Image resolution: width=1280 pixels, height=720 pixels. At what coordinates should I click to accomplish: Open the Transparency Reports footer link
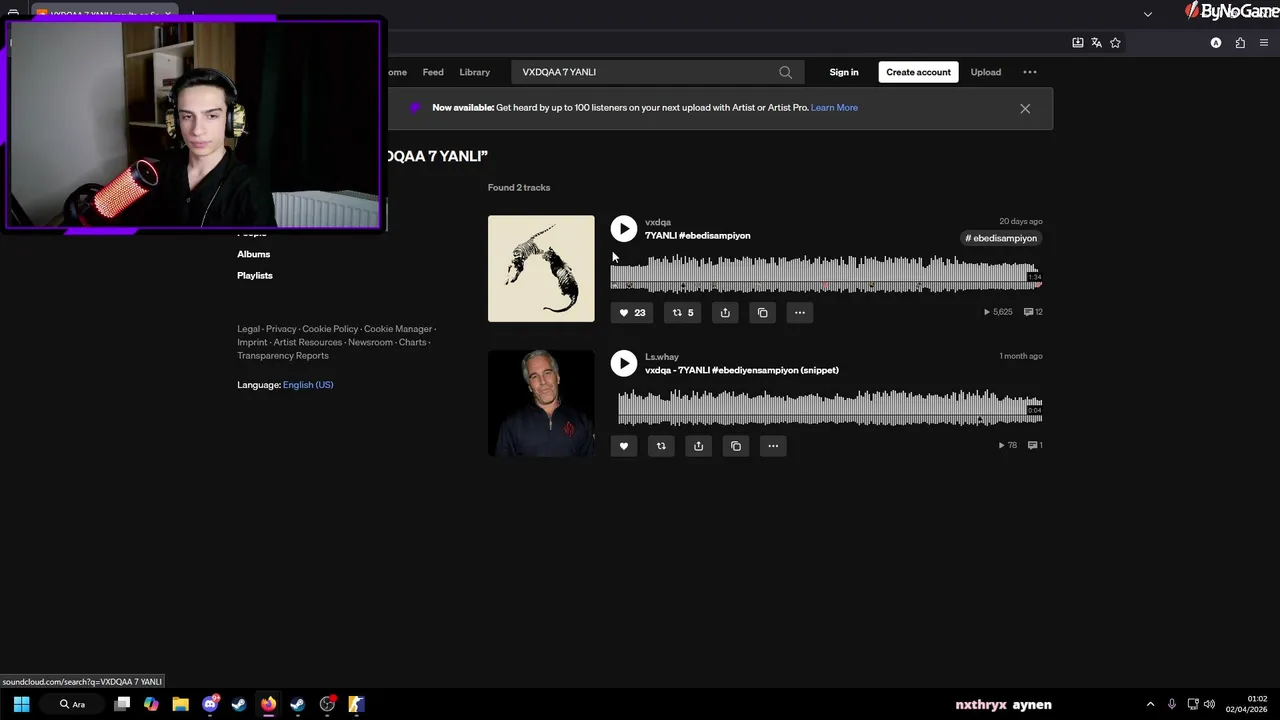(x=283, y=356)
